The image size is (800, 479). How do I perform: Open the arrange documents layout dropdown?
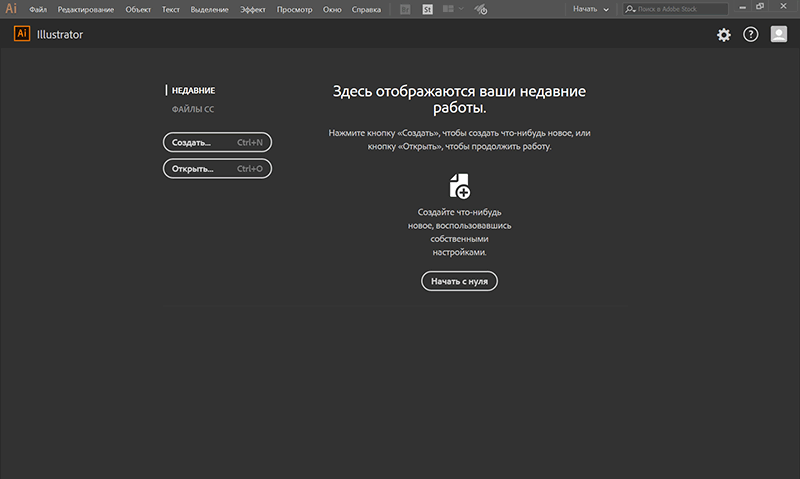[453, 9]
